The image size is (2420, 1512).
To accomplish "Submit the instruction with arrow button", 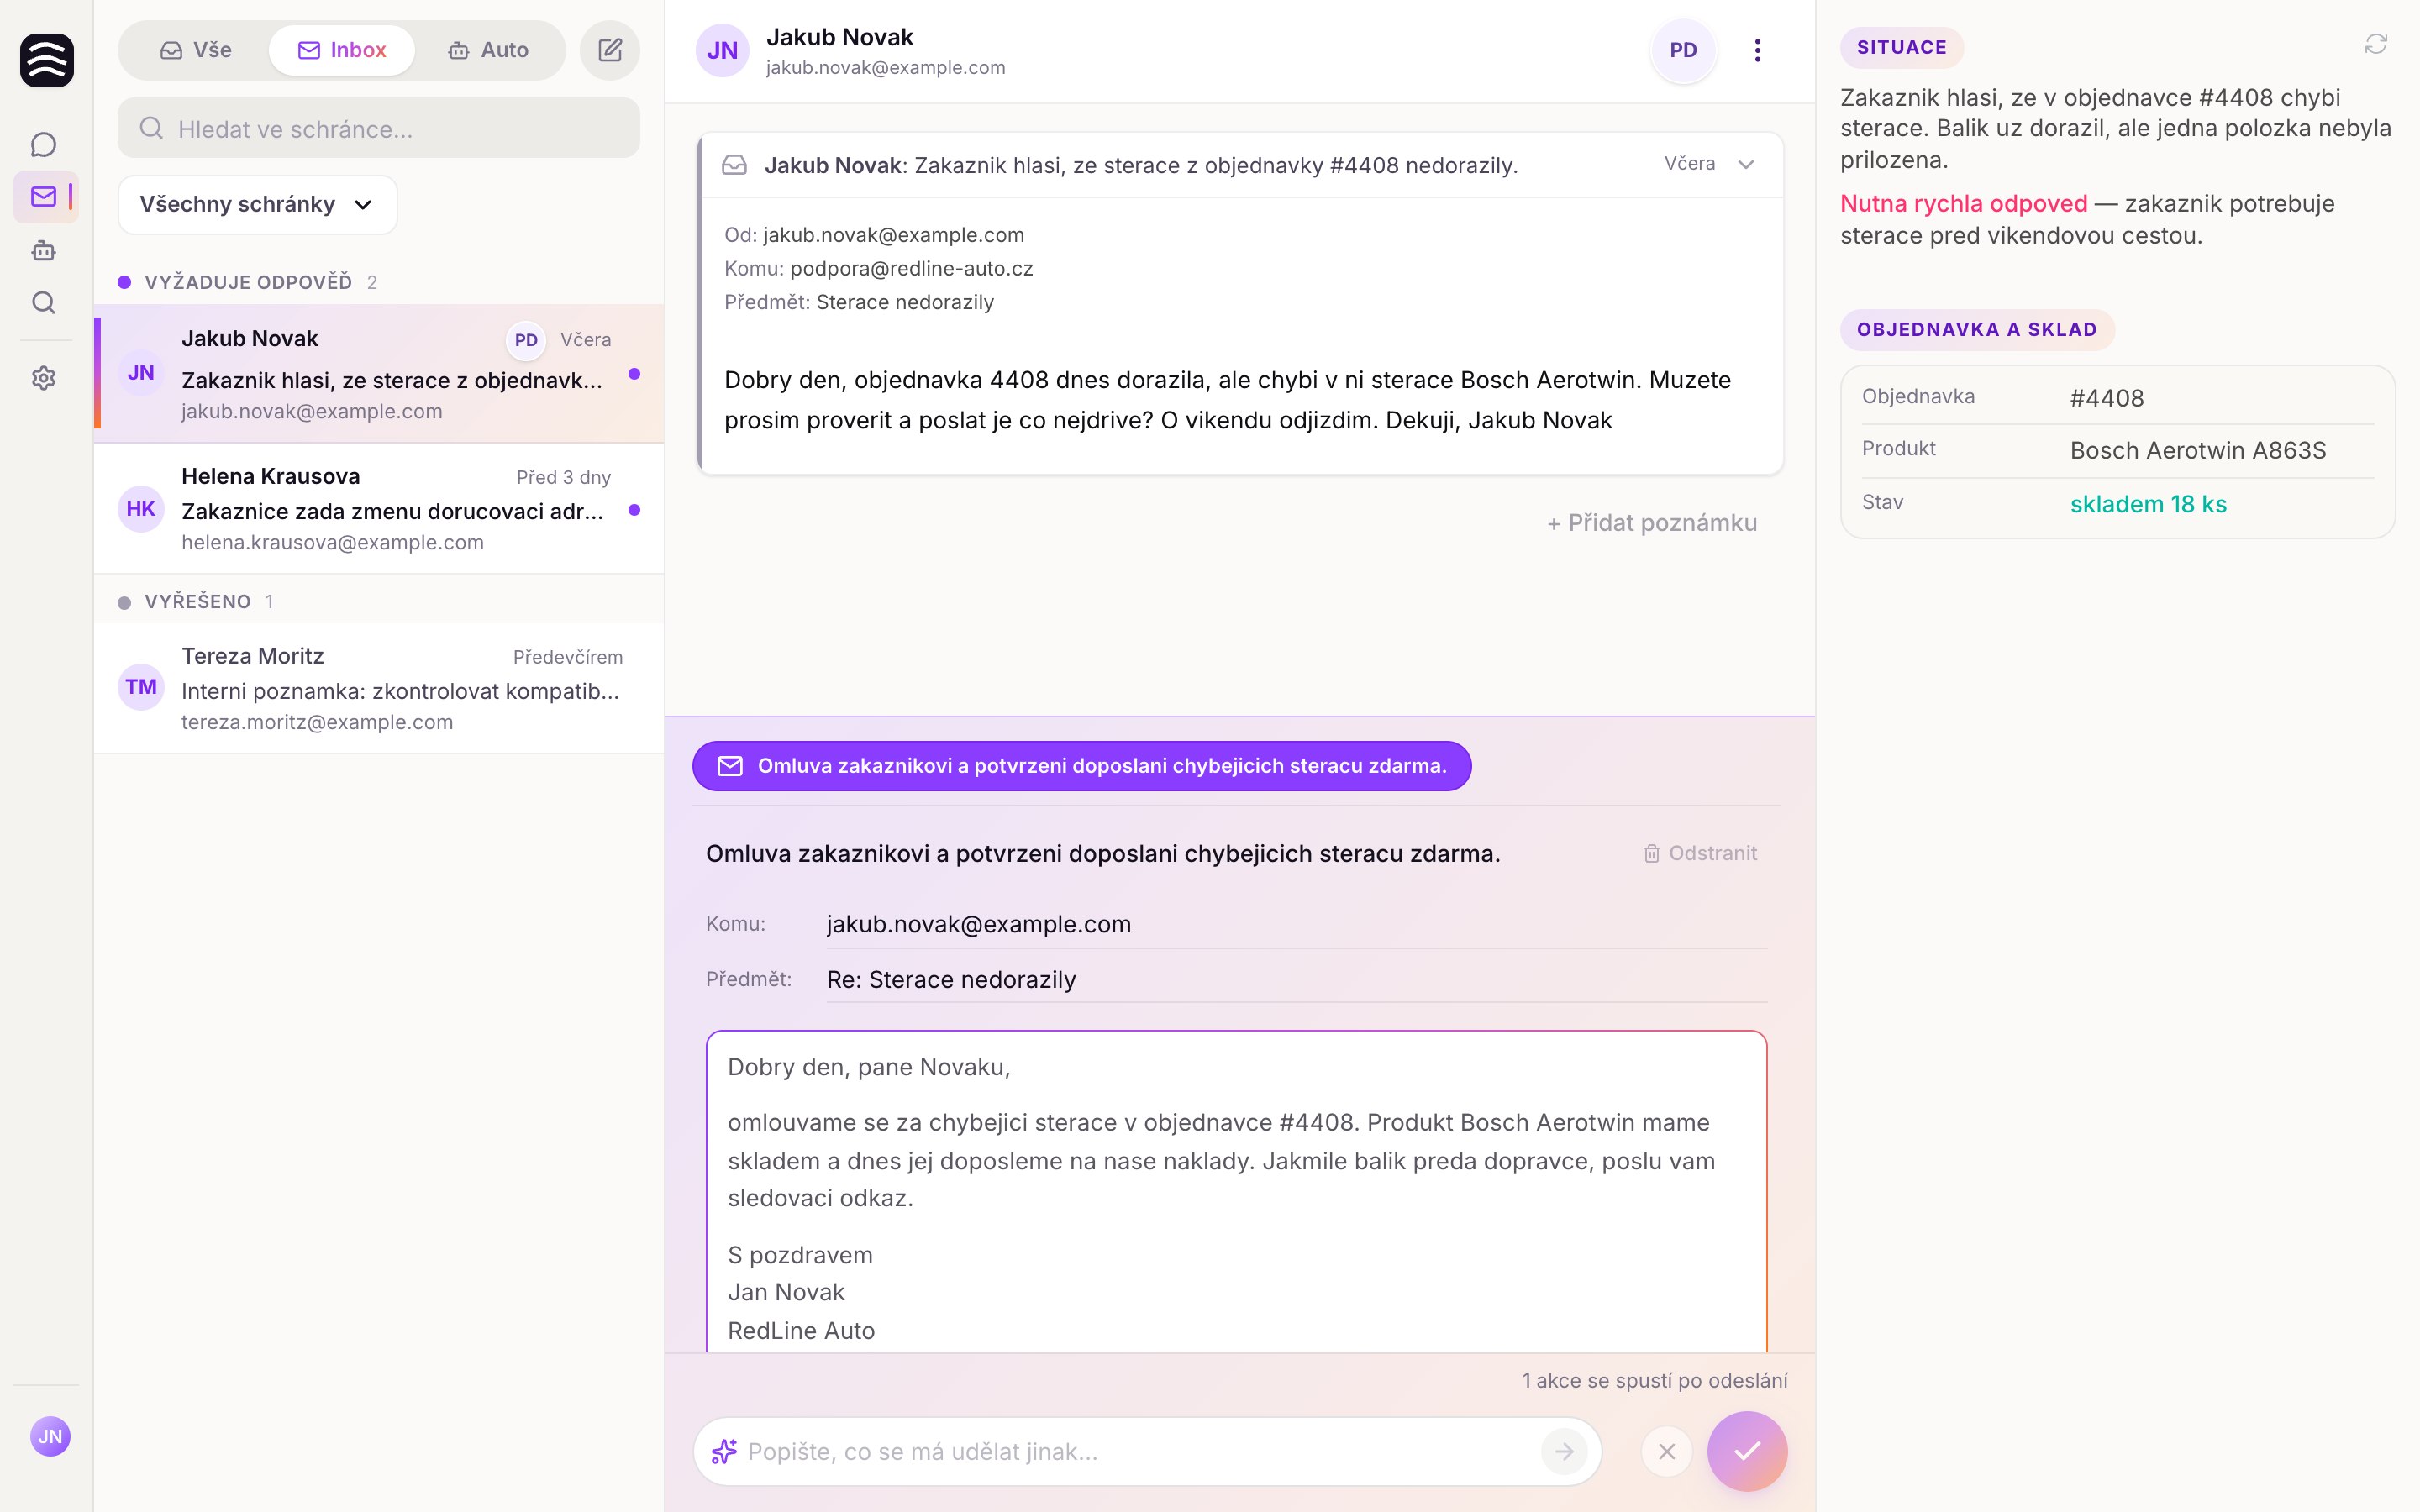I will (x=1564, y=1451).
